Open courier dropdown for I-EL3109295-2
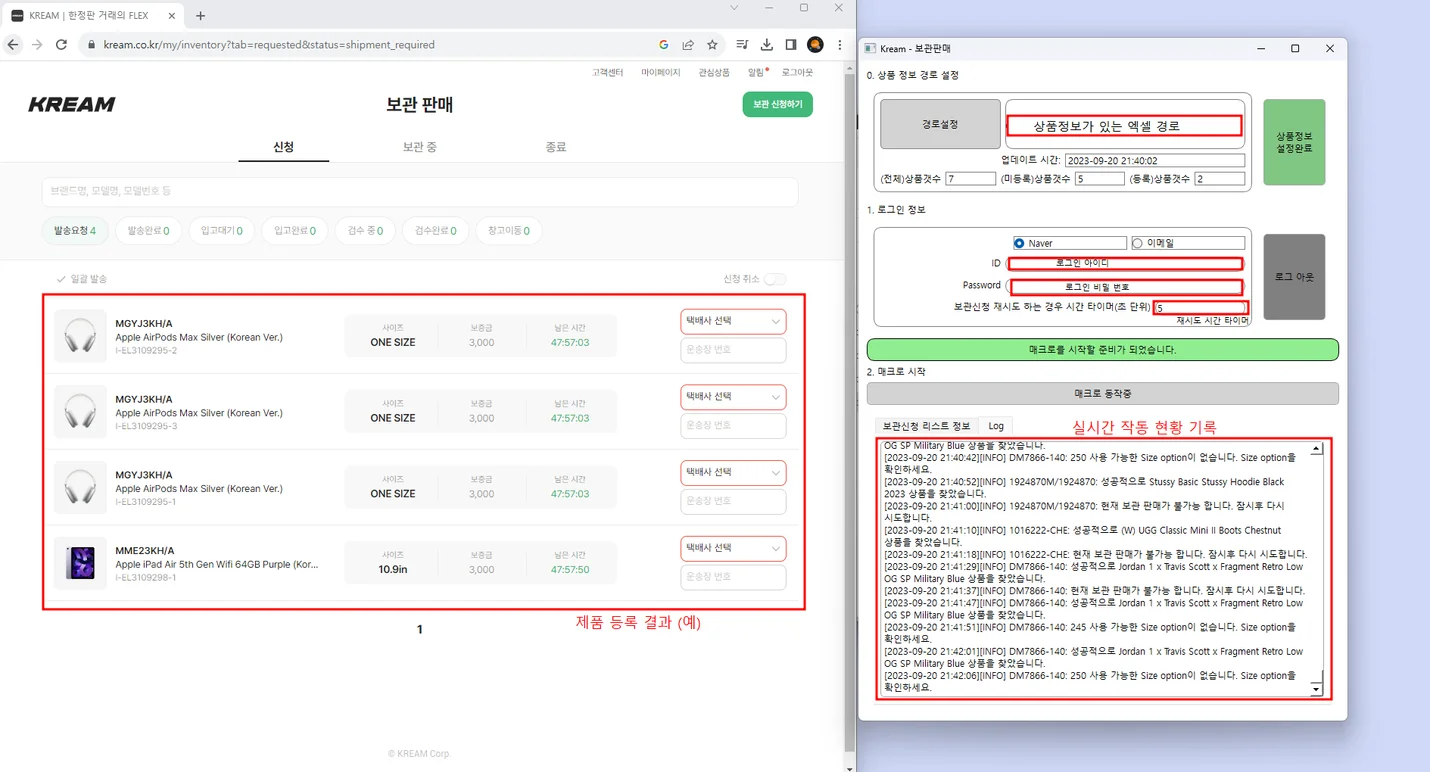1430x772 pixels. tap(733, 321)
